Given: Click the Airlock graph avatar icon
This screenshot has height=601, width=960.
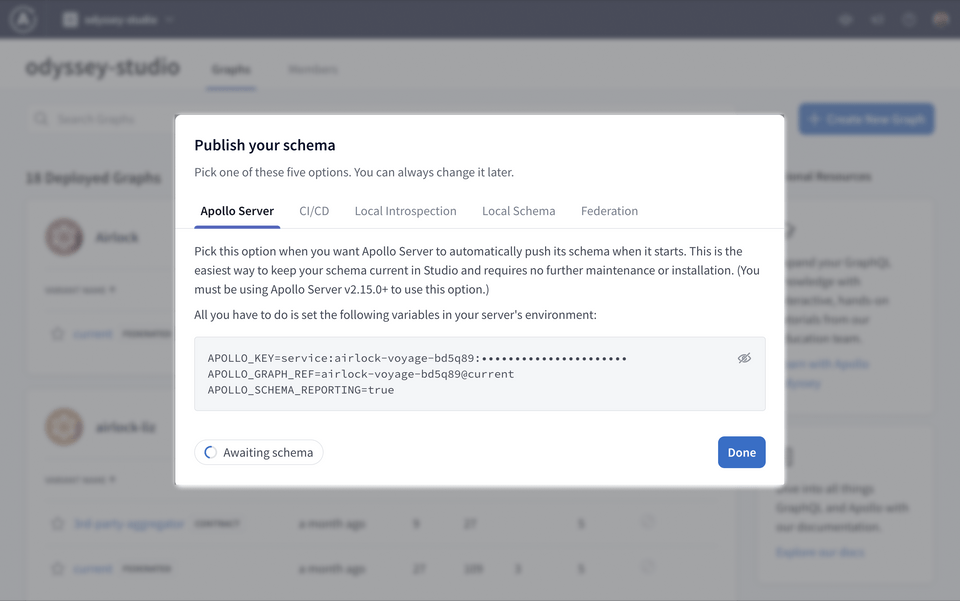Looking at the screenshot, I should tap(64, 237).
